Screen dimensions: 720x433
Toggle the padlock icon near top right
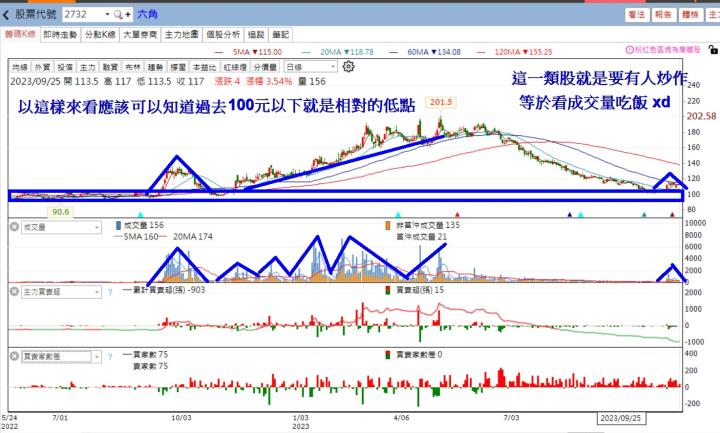713,50
